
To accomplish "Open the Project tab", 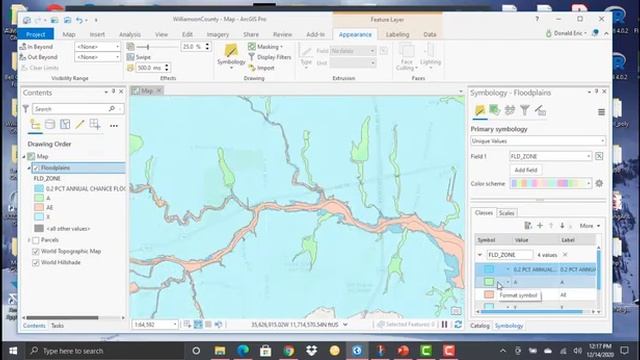I will point(36,35).
